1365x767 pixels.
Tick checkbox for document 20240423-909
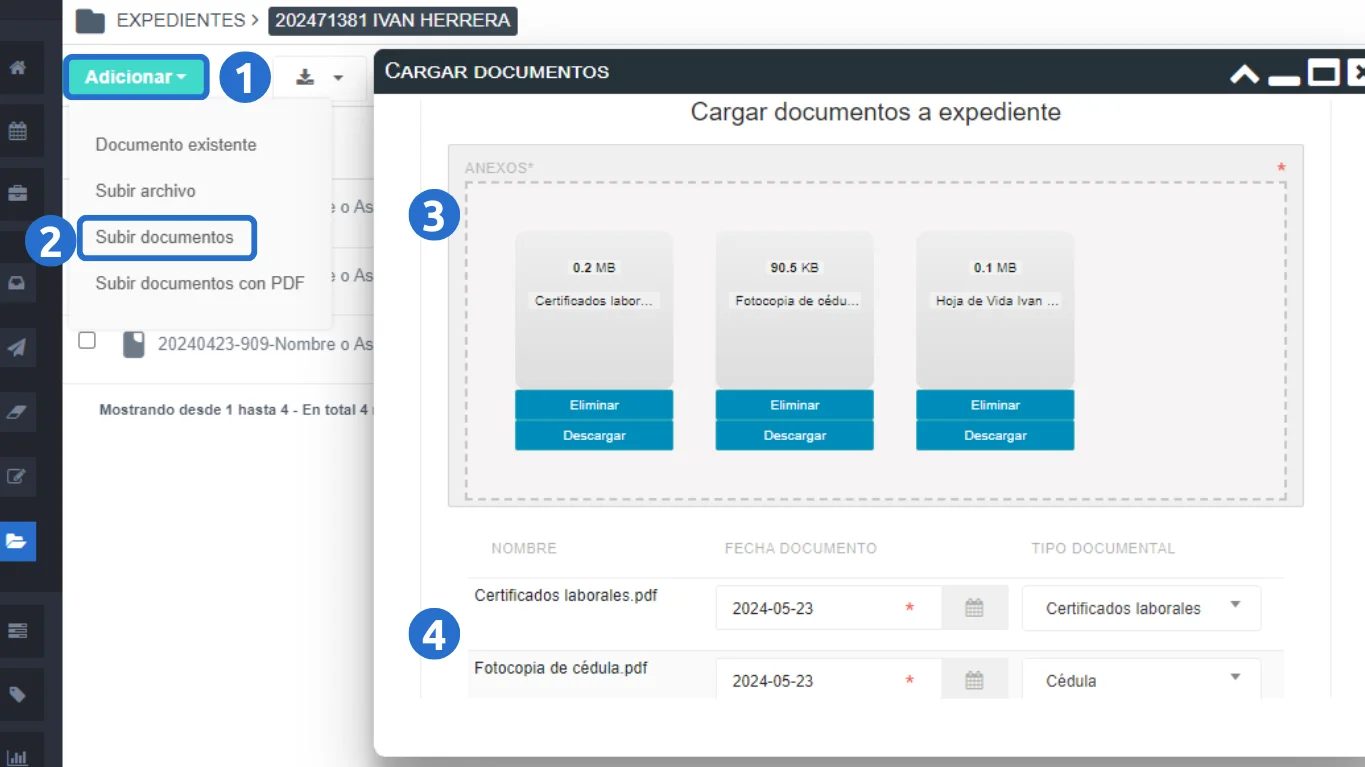(x=87, y=341)
